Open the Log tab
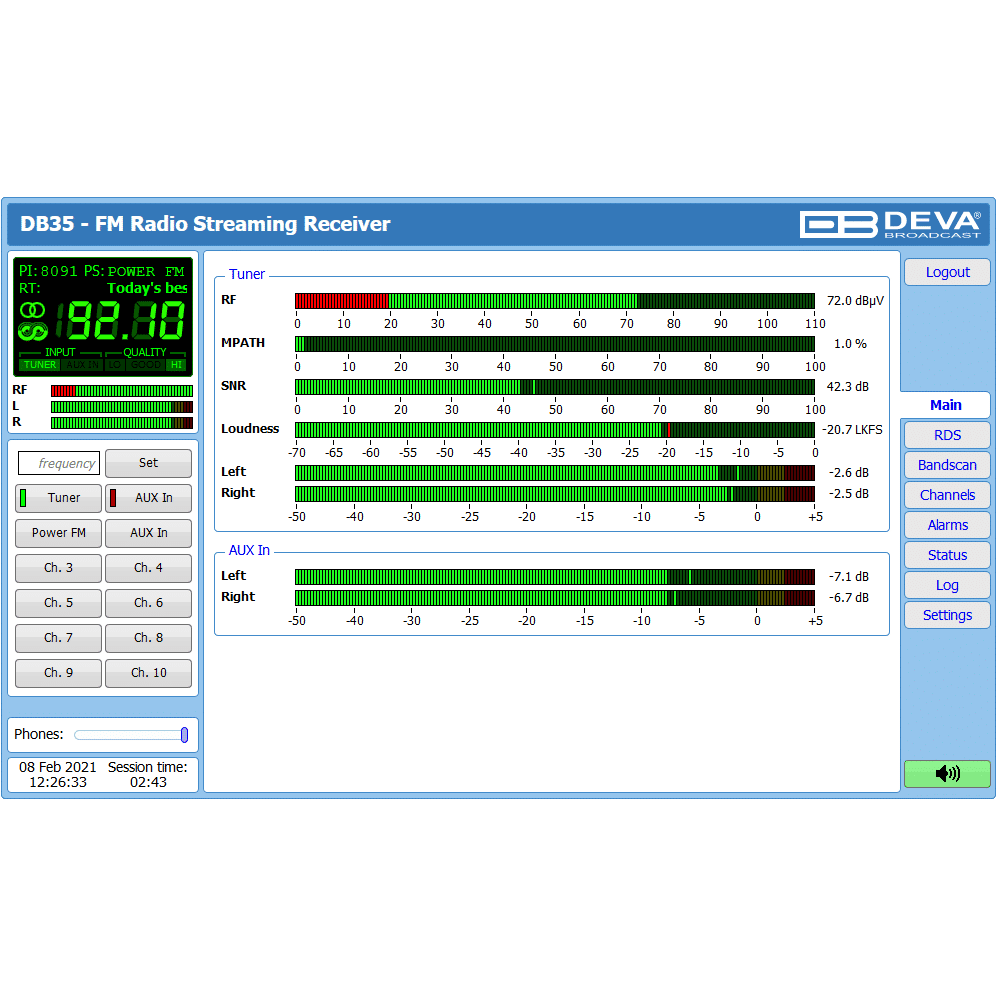 pos(946,585)
